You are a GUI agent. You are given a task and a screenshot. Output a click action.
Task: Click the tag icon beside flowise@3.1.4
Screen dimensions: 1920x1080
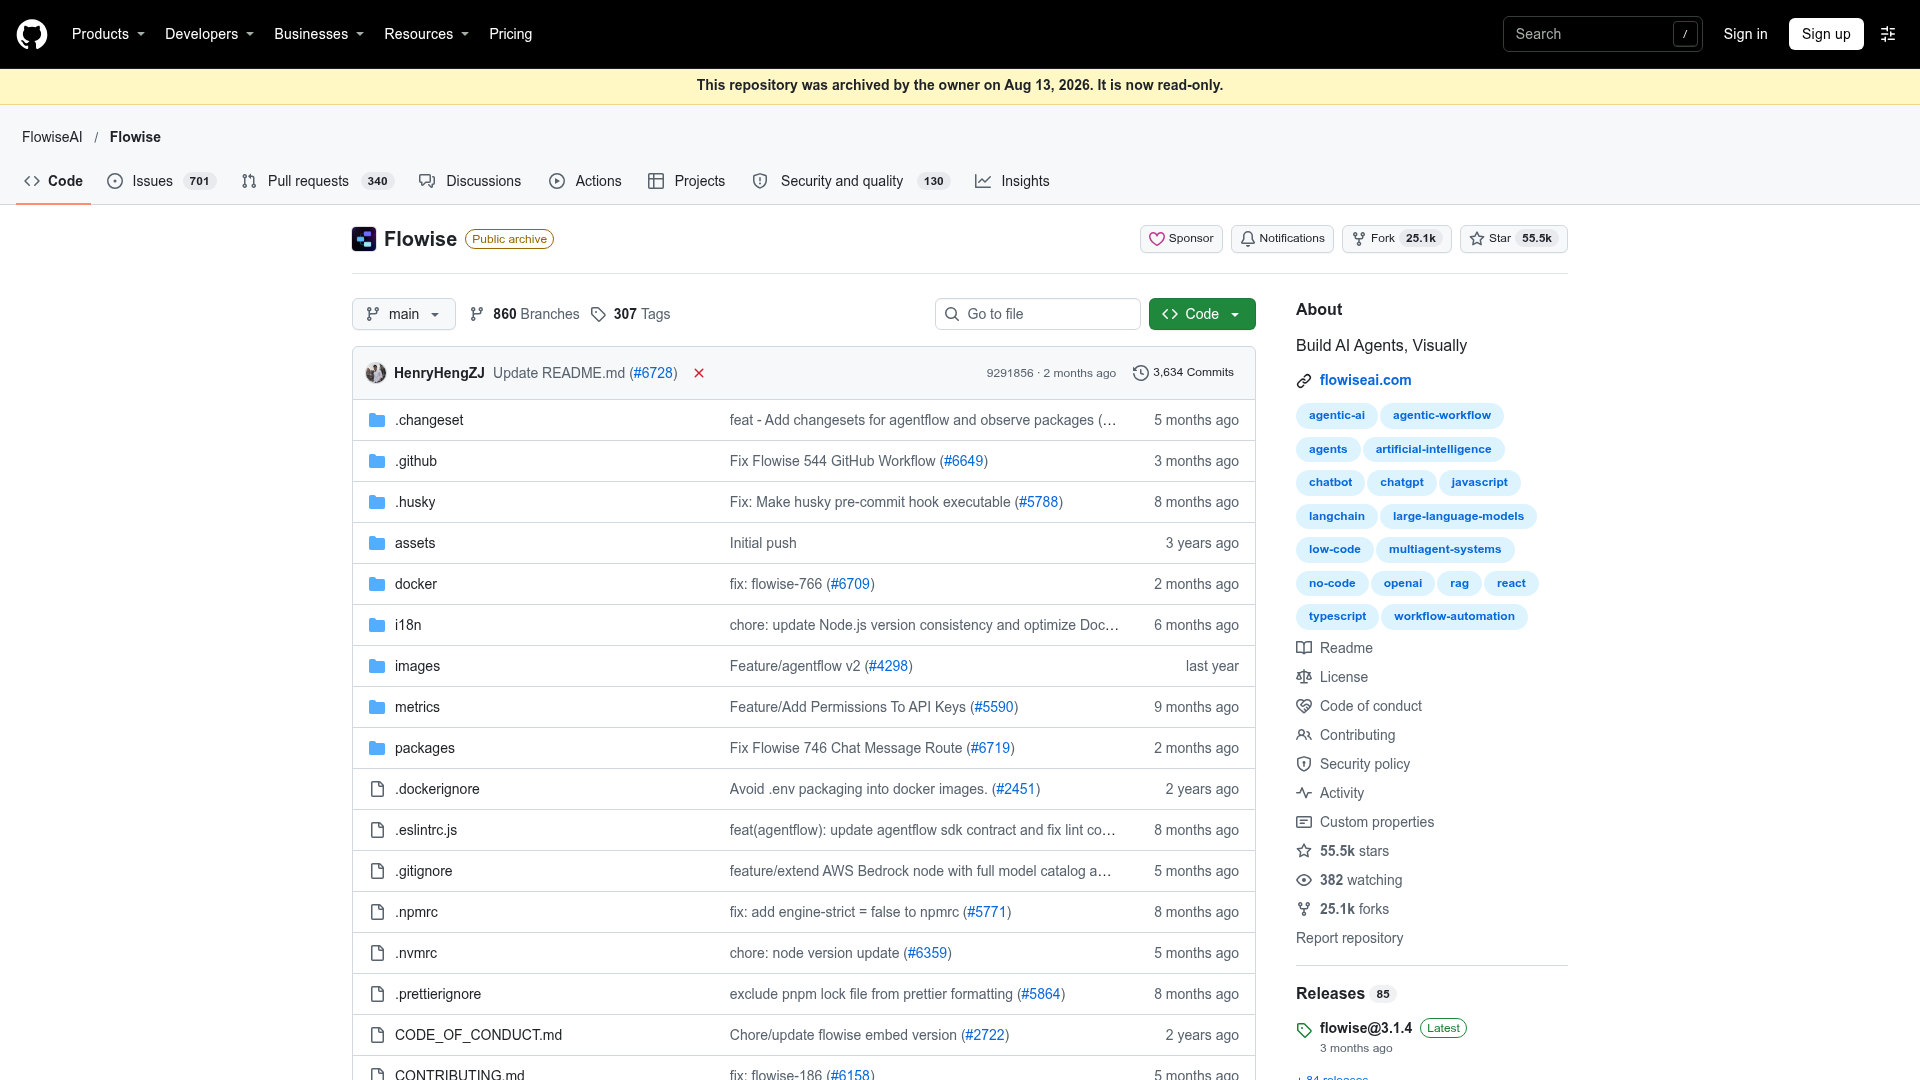(1304, 1030)
